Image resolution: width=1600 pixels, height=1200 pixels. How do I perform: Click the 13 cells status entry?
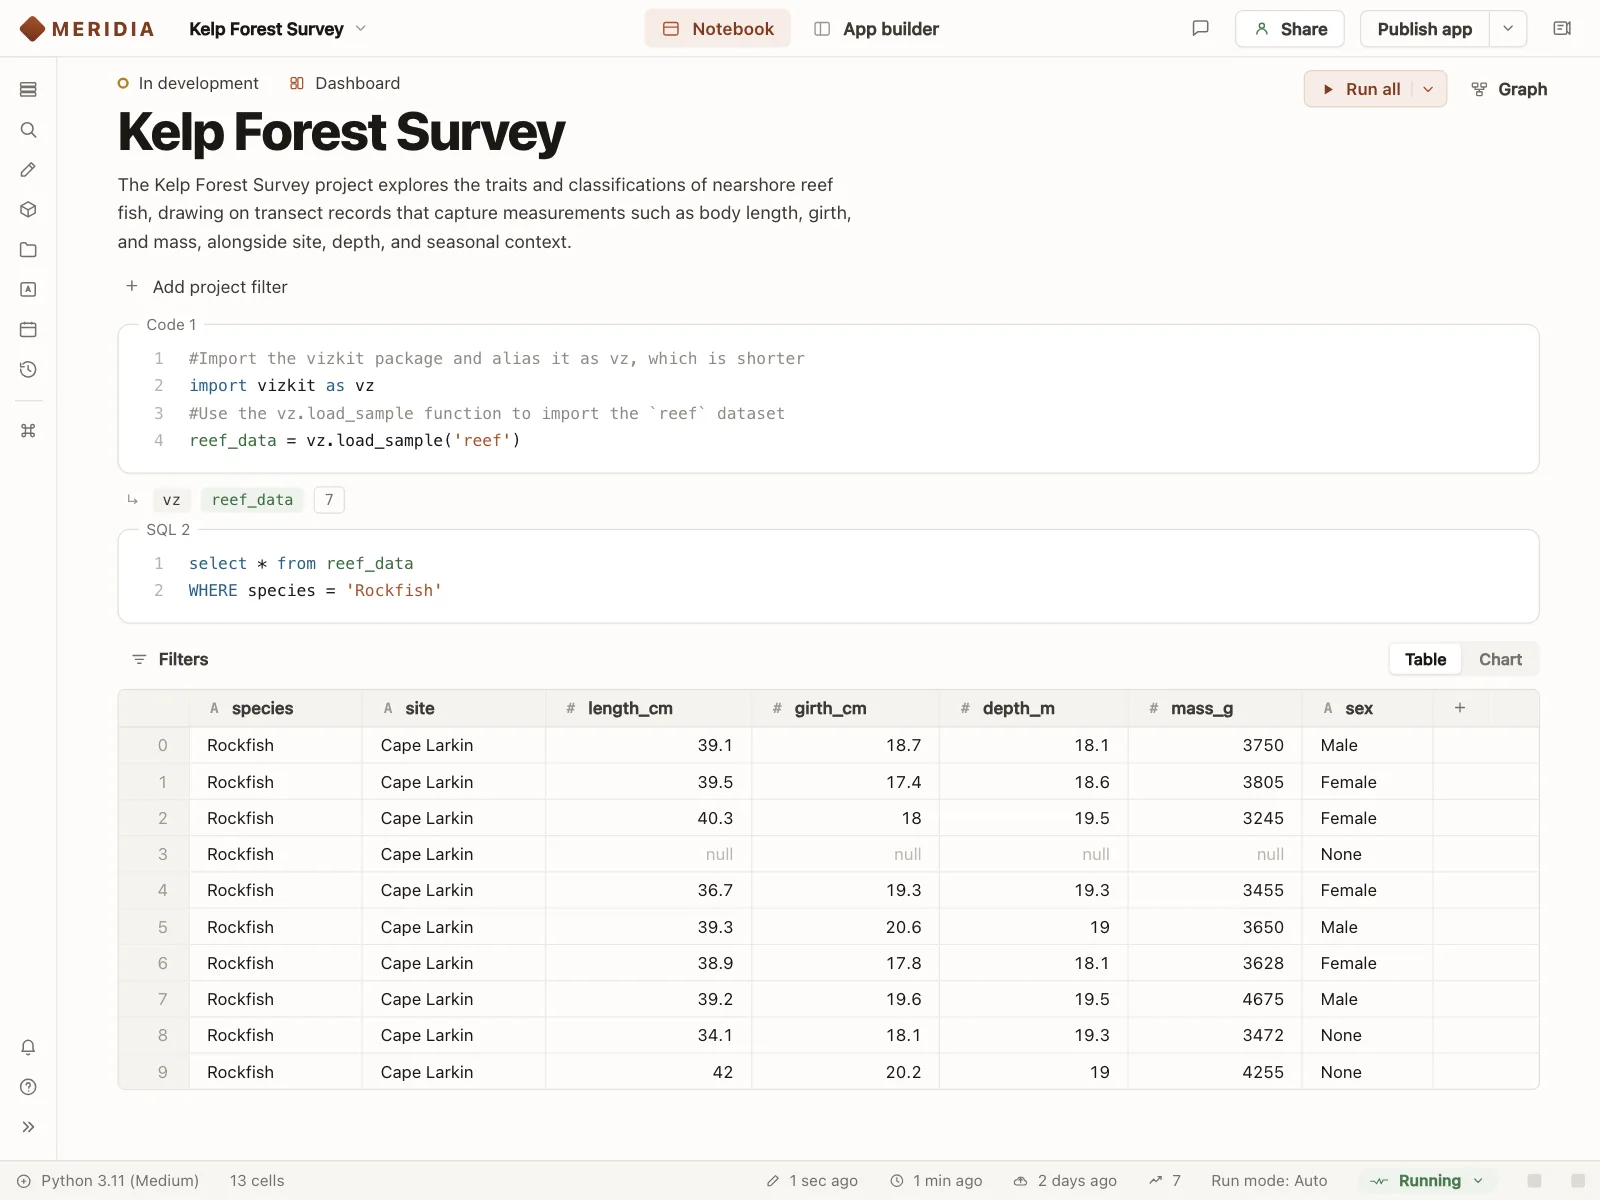click(x=257, y=1181)
